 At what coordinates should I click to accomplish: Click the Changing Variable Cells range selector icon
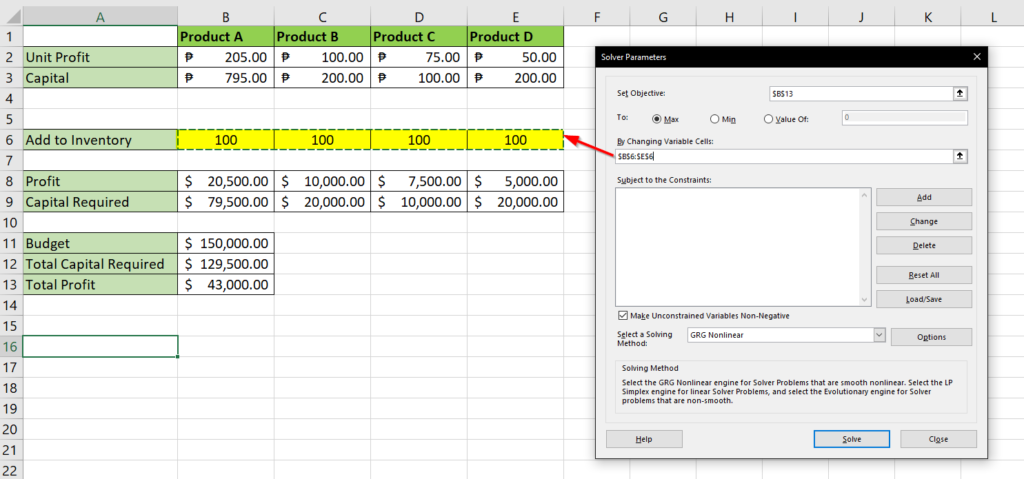click(x=960, y=156)
